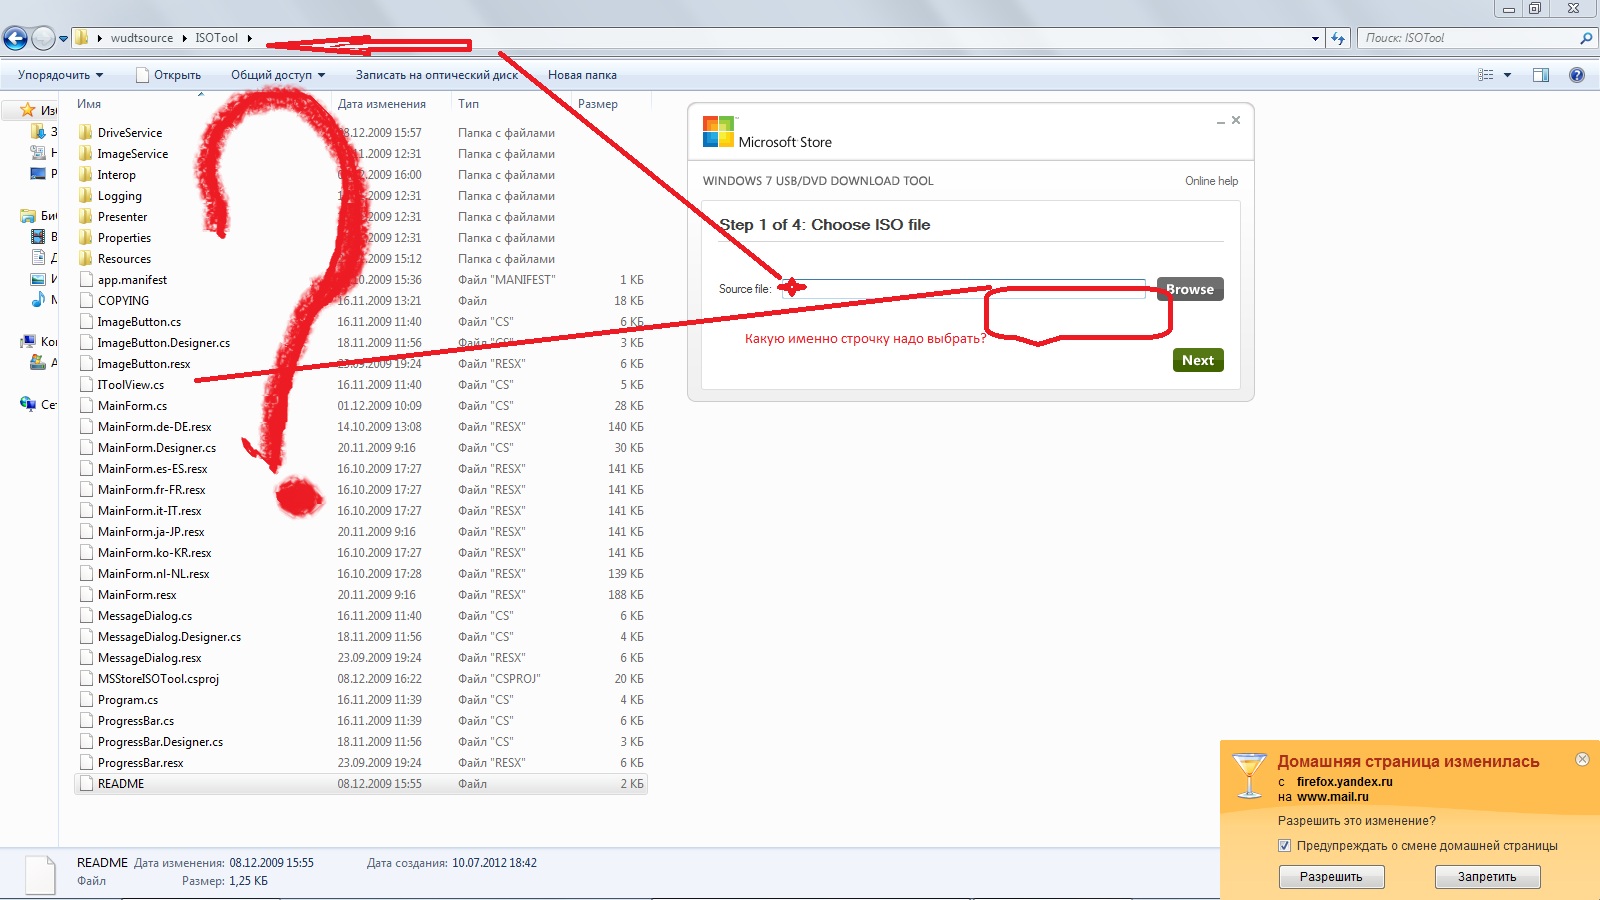
Task: Change view using the view icon
Action: pyautogui.click(x=1486, y=75)
